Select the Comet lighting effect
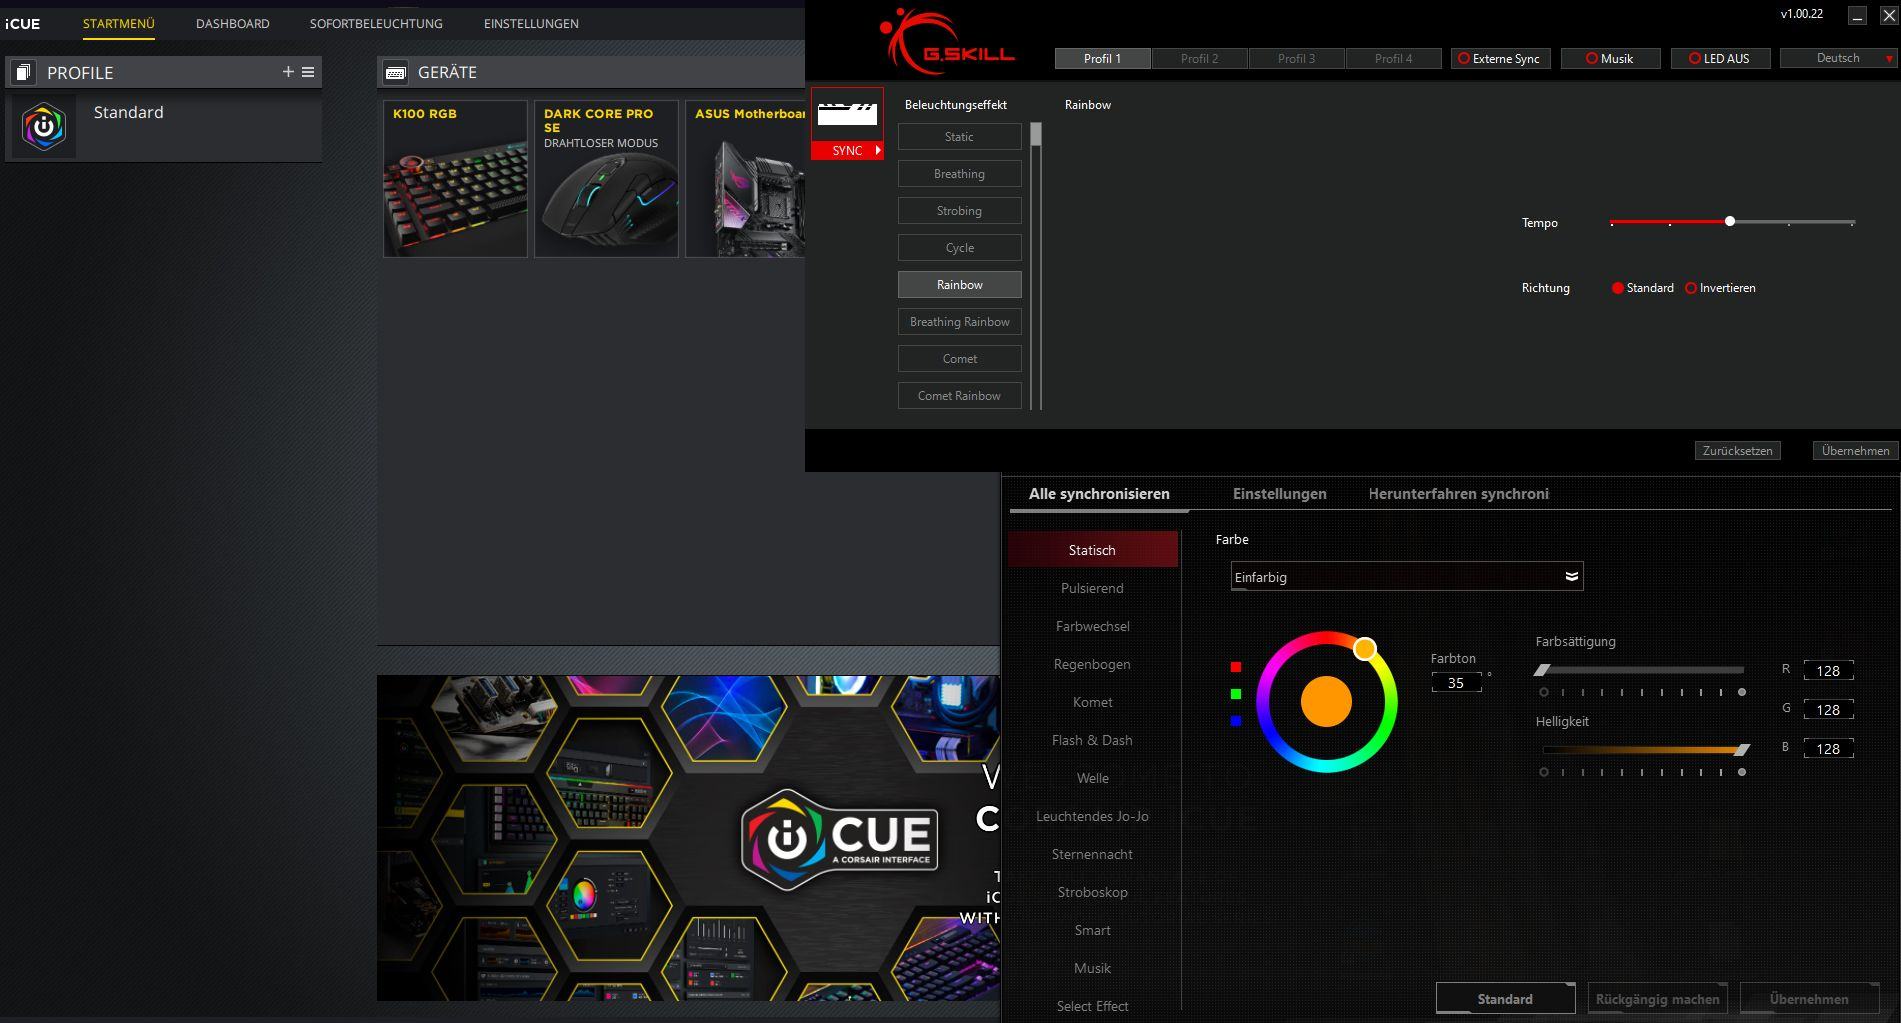 point(959,359)
